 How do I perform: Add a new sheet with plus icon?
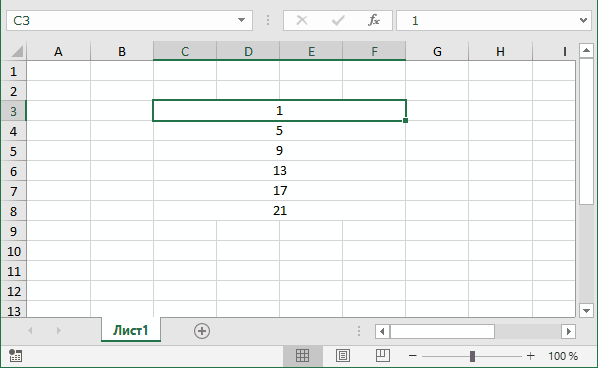click(x=202, y=331)
